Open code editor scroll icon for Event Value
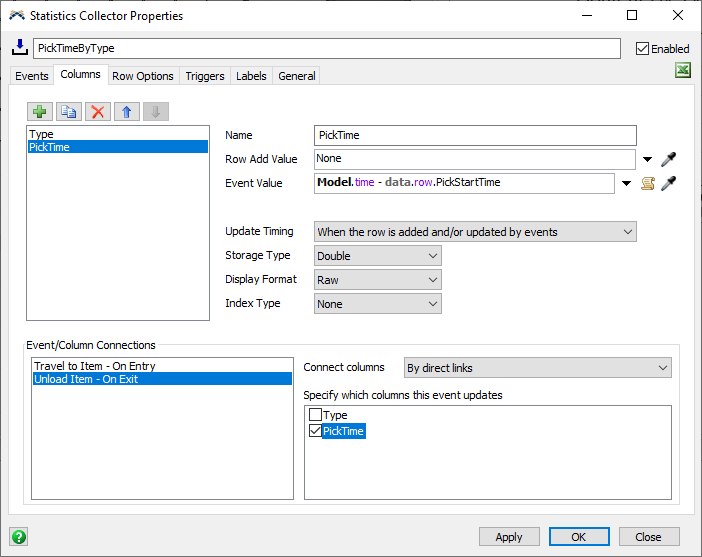702x557 pixels. (648, 183)
